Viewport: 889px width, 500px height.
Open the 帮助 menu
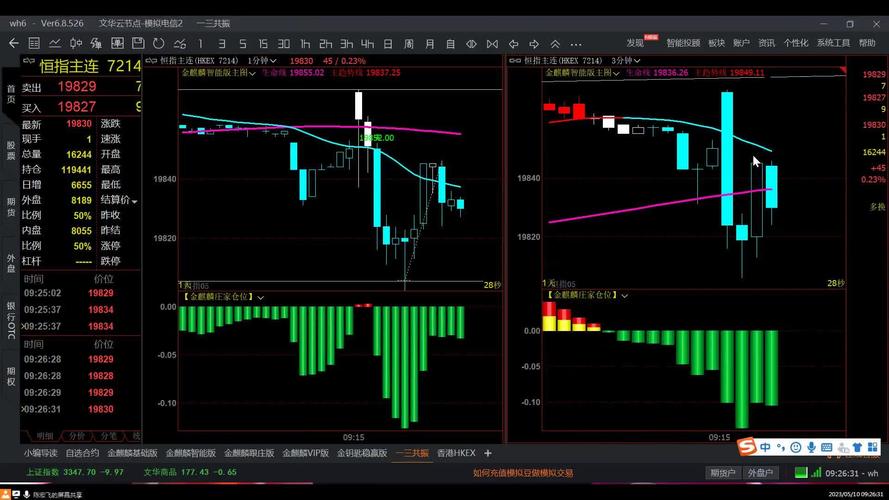click(x=867, y=43)
